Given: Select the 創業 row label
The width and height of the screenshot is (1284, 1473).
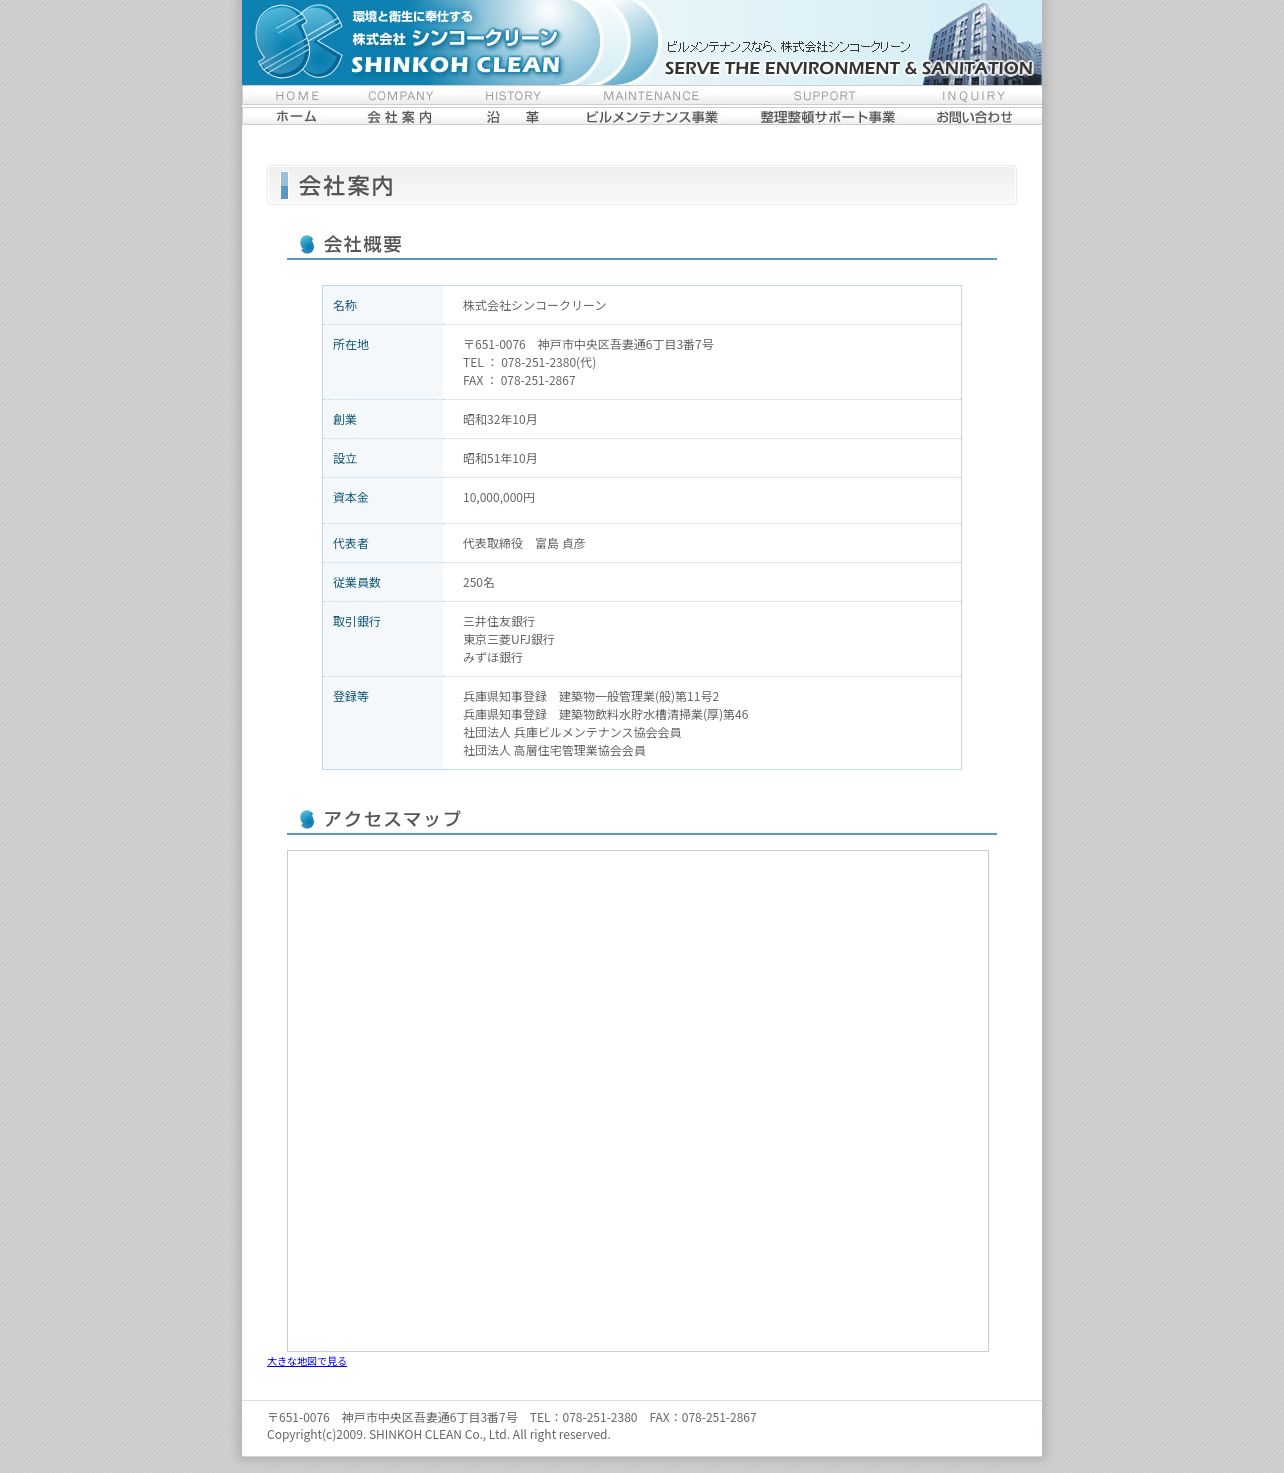Looking at the screenshot, I should (x=345, y=419).
